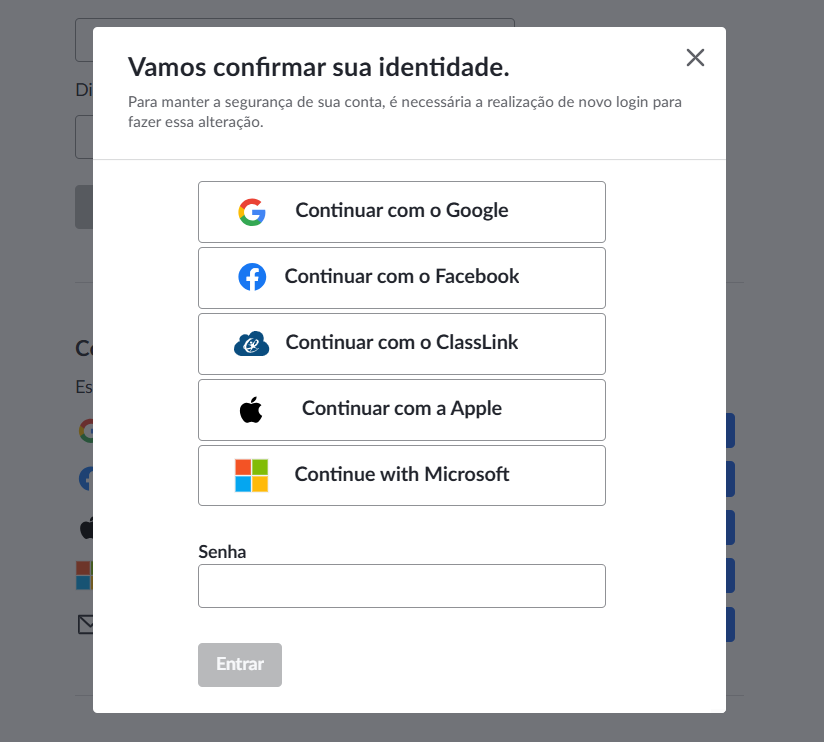Click the ClassLink cloud logo
This screenshot has height=742, width=824.
pyautogui.click(x=251, y=344)
